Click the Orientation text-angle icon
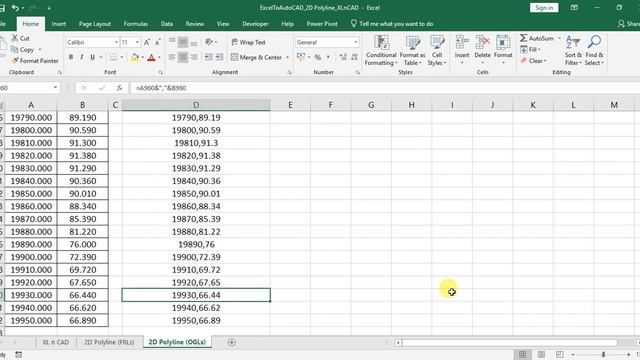Image resolution: width=640 pixels, height=360 pixels. 209,42
